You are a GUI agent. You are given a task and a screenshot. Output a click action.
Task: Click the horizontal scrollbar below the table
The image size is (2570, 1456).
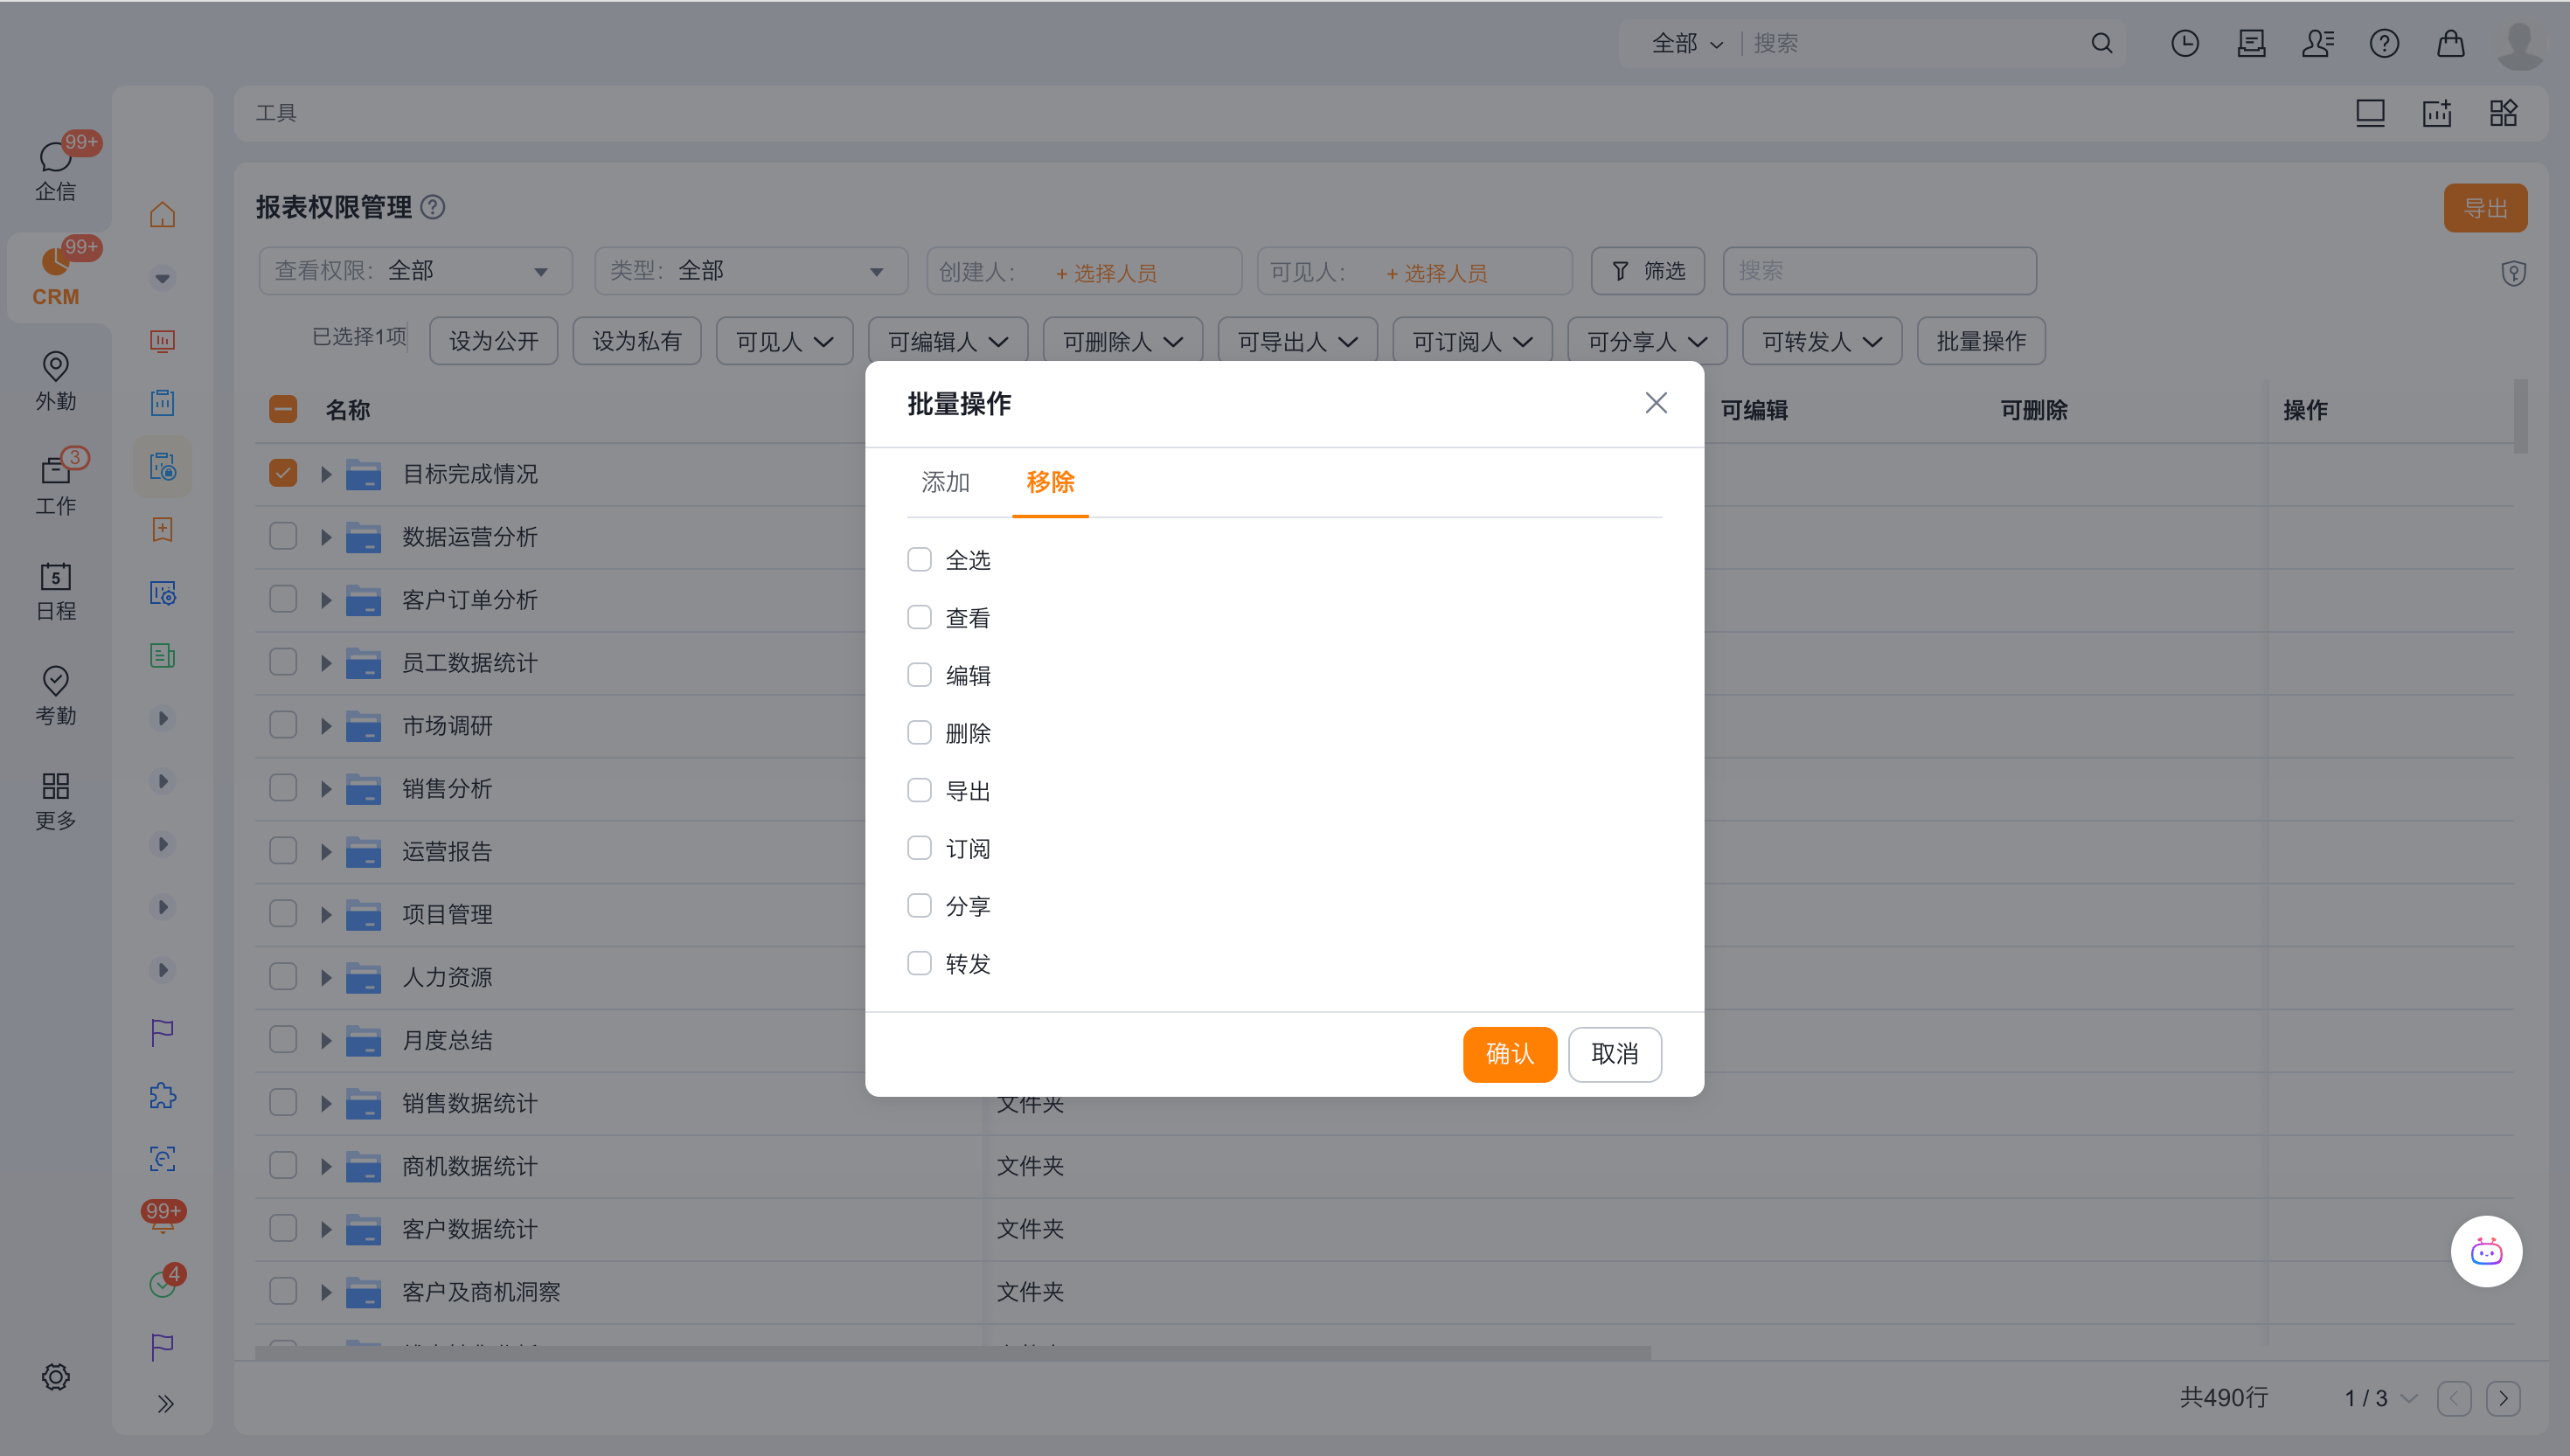click(x=952, y=1353)
